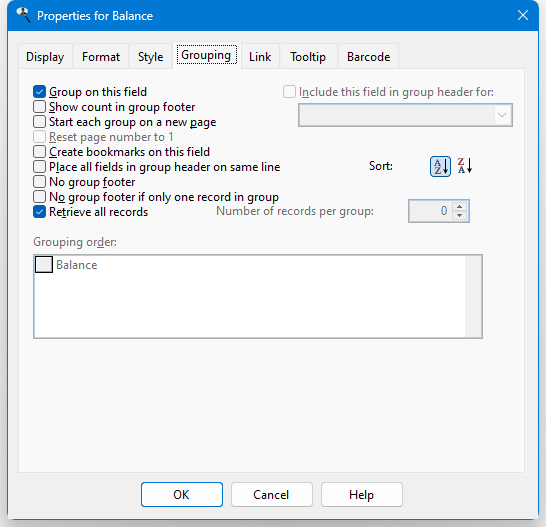This screenshot has height=527, width=546.
Task: Open the Barcode tab
Action: pyautogui.click(x=368, y=56)
